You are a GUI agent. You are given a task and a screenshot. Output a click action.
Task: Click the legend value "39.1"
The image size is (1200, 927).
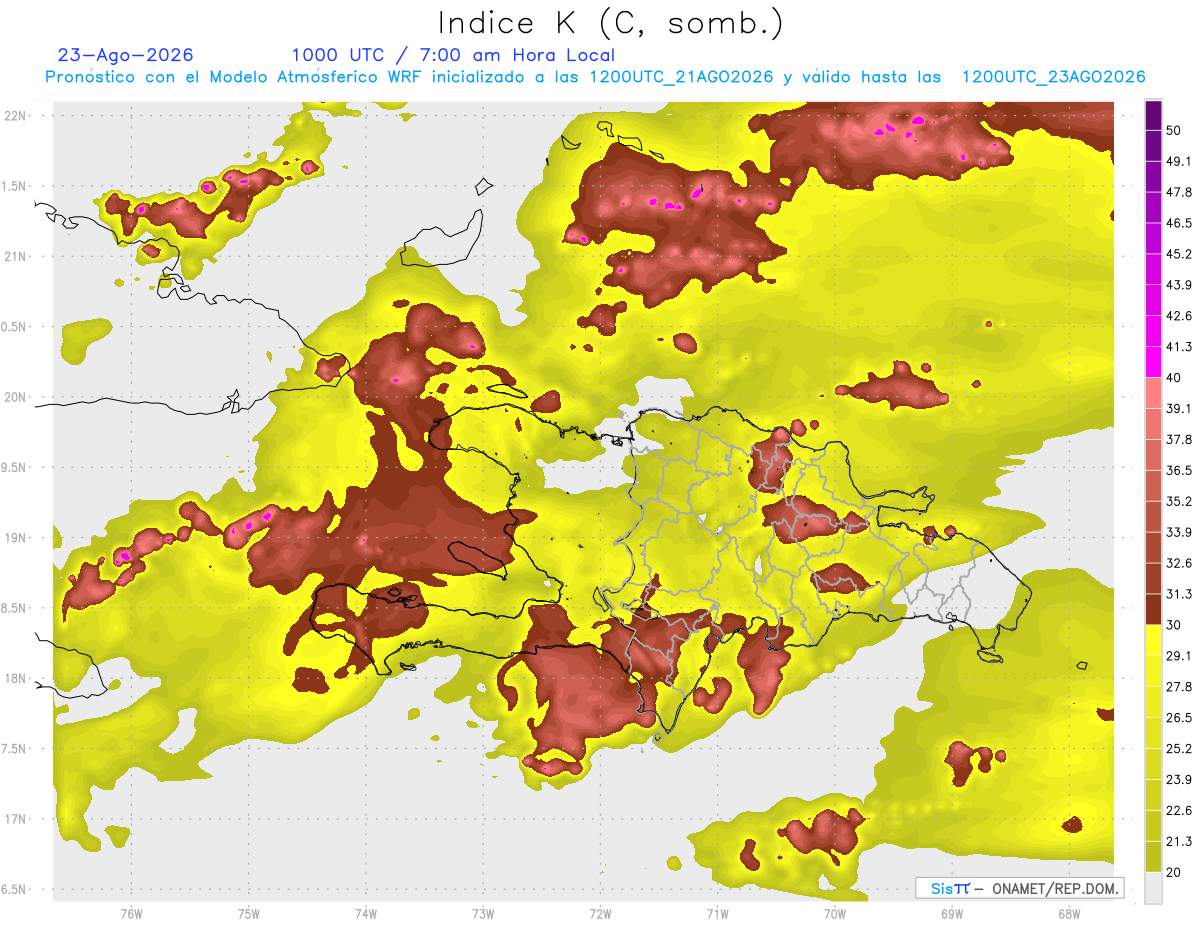[x=1179, y=409]
